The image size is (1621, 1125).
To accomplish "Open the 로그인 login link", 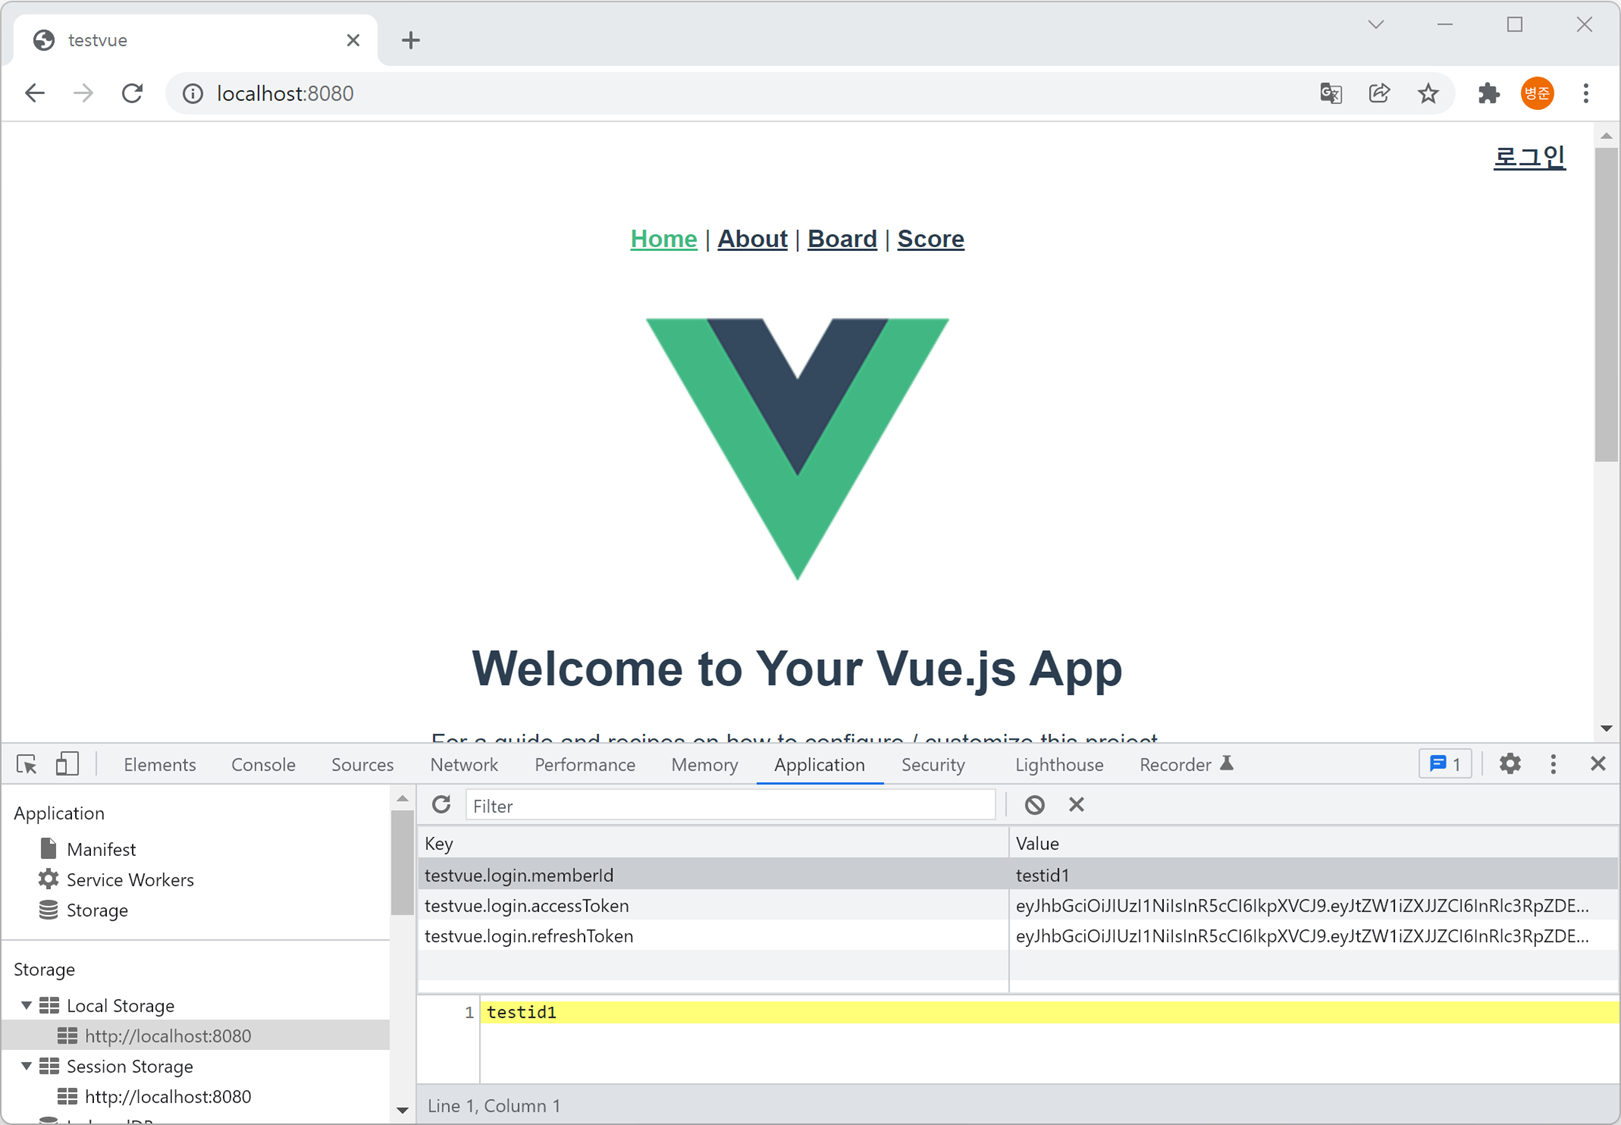I will [1529, 157].
